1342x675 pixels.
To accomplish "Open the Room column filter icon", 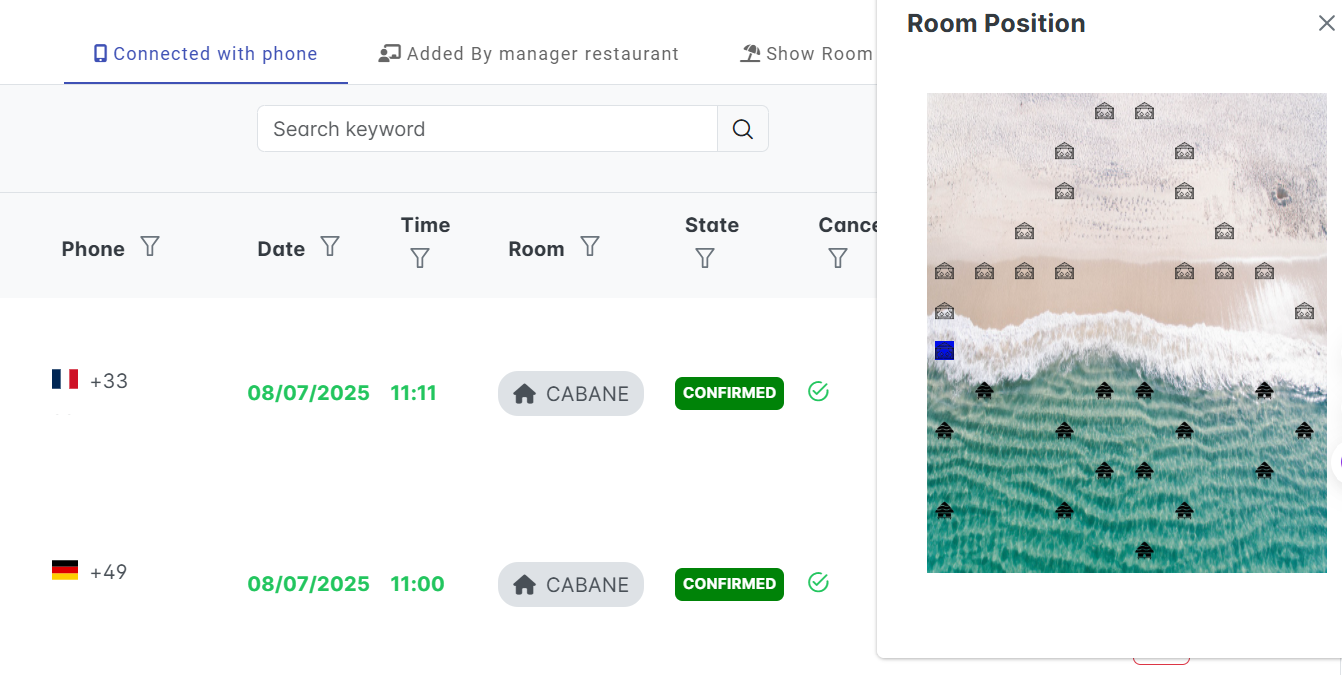I will (x=590, y=246).
